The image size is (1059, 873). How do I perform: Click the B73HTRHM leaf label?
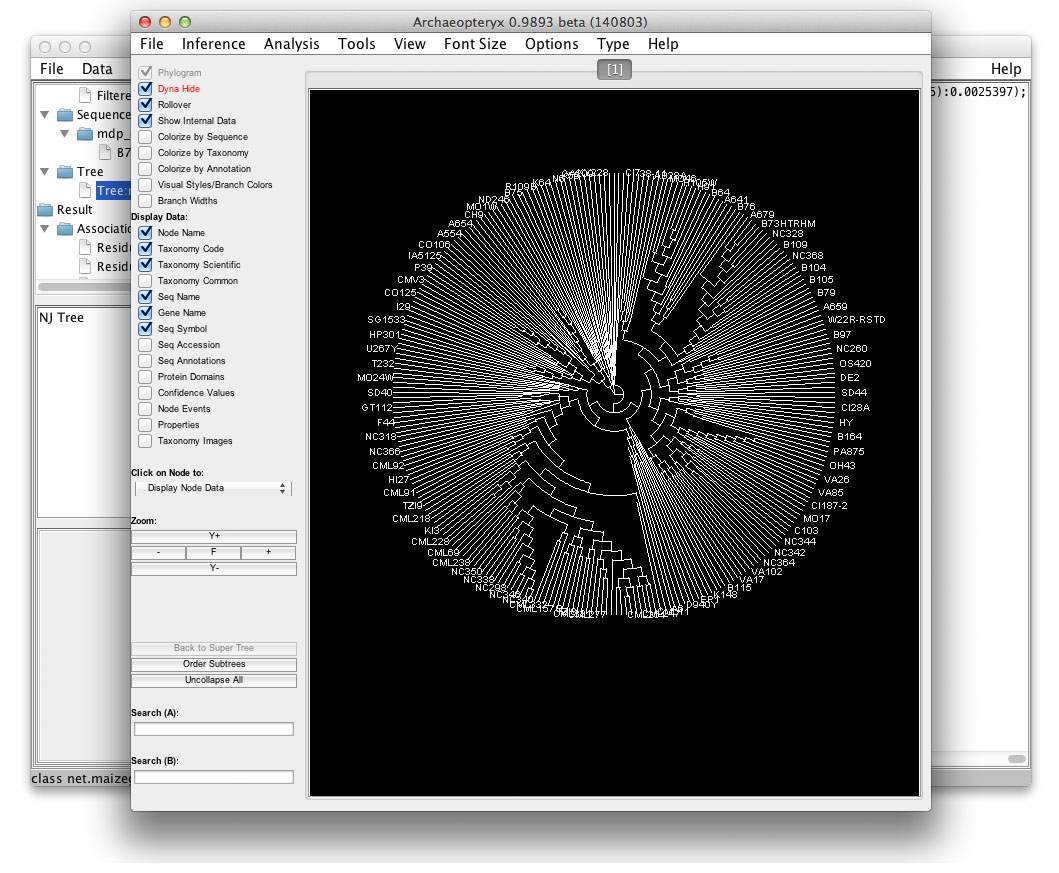point(788,223)
